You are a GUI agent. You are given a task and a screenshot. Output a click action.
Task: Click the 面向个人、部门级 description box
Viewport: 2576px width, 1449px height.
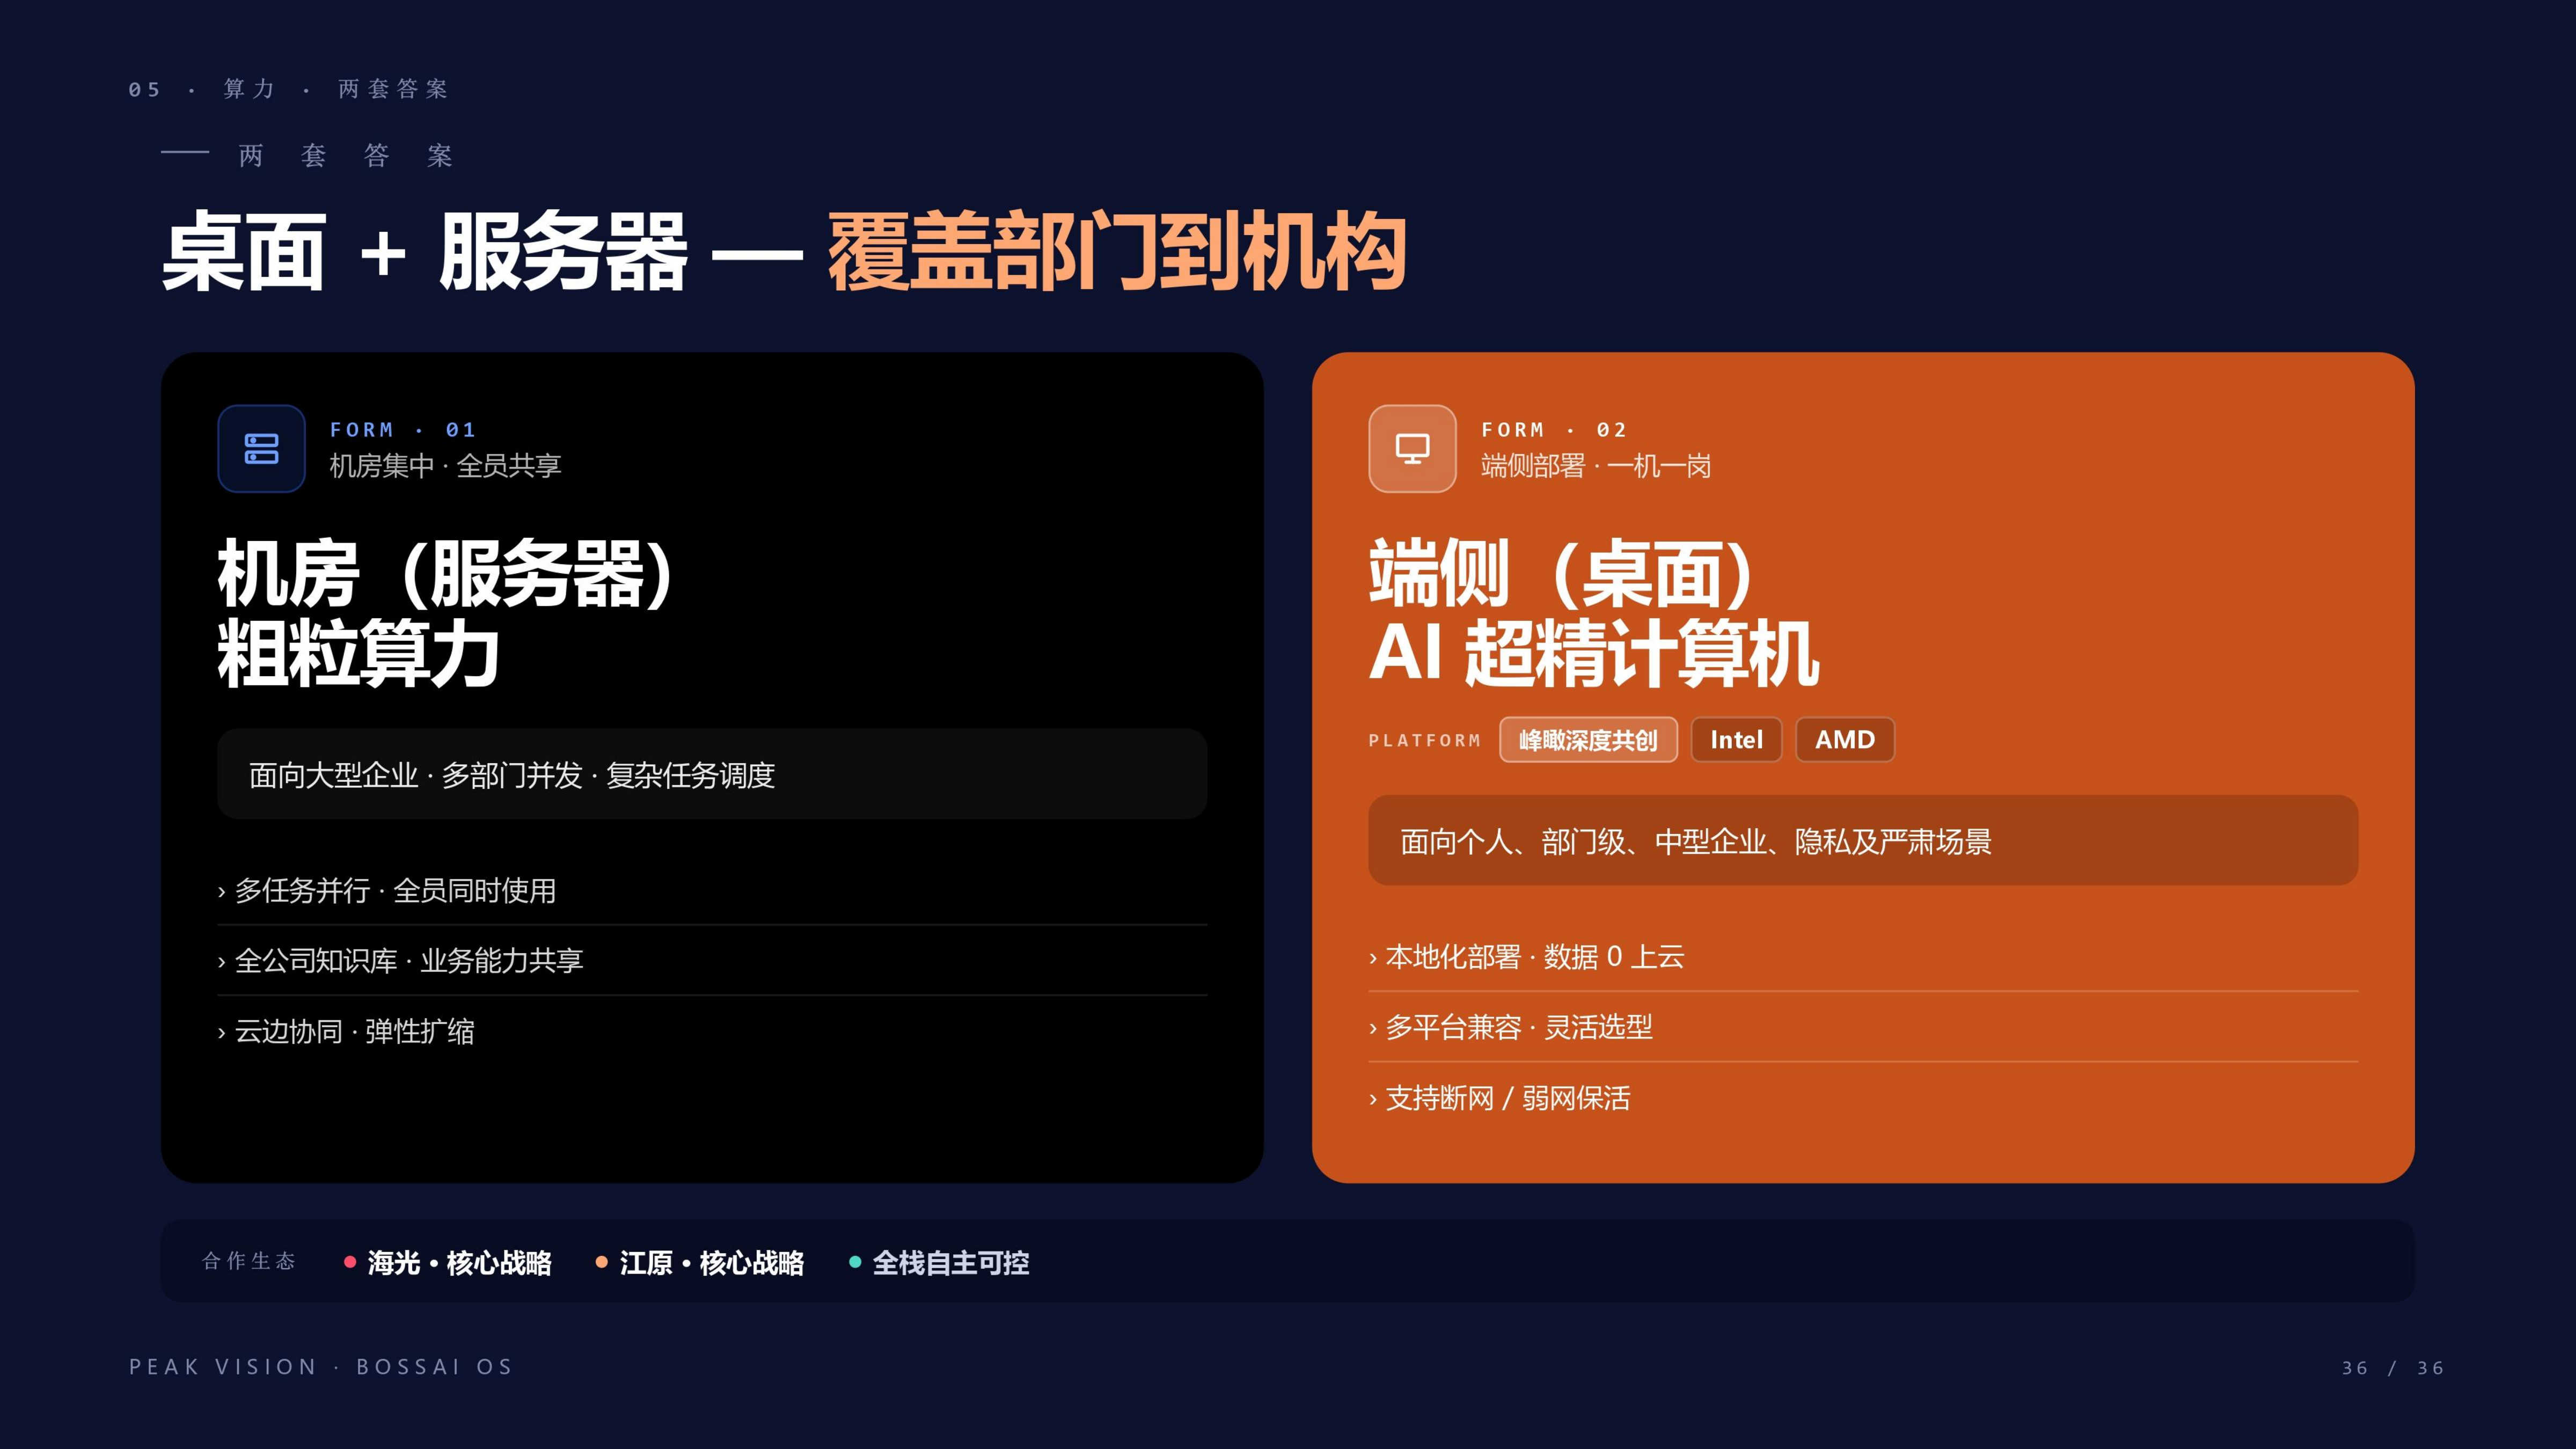tap(1863, 841)
